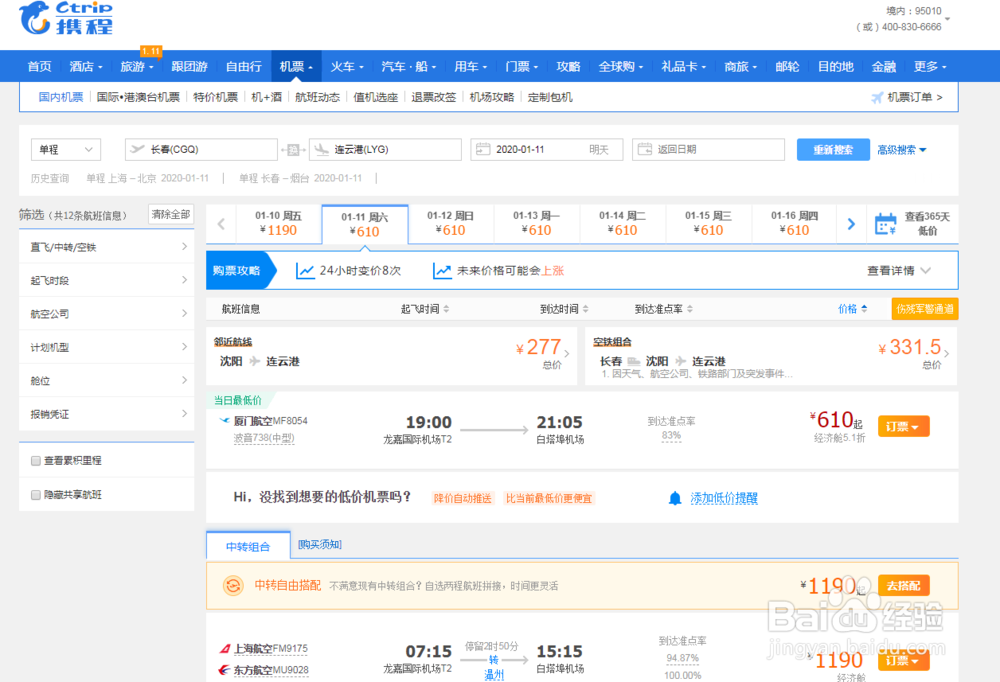Select 国际•港澳台机票 sub-navigation tab
This screenshot has width=1000, height=682.
pos(138,97)
